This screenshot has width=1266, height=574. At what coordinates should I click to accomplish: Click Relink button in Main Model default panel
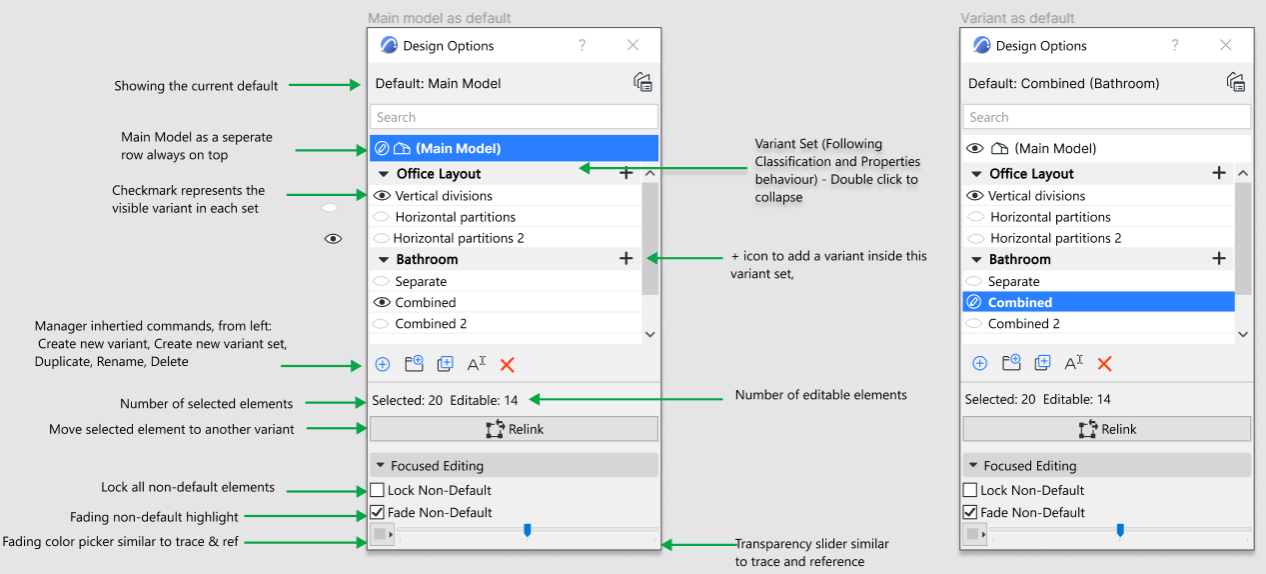[x=514, y=429]
